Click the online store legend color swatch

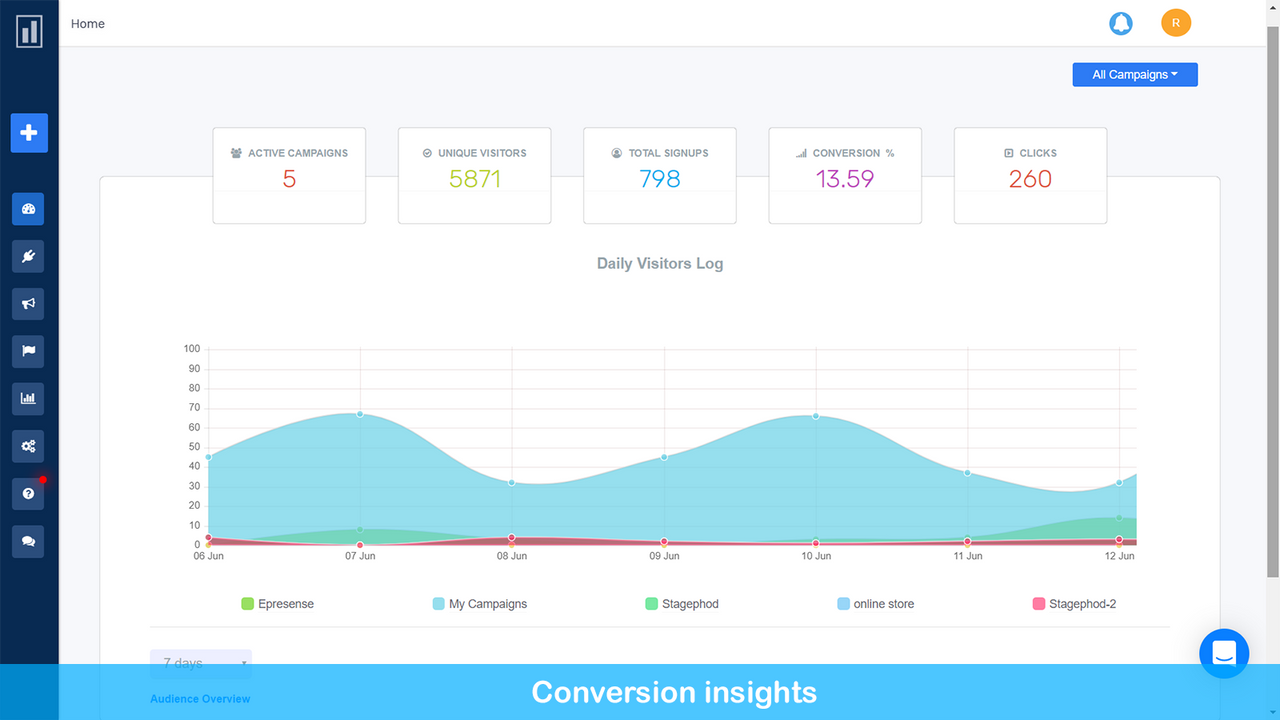pos(843,604)
